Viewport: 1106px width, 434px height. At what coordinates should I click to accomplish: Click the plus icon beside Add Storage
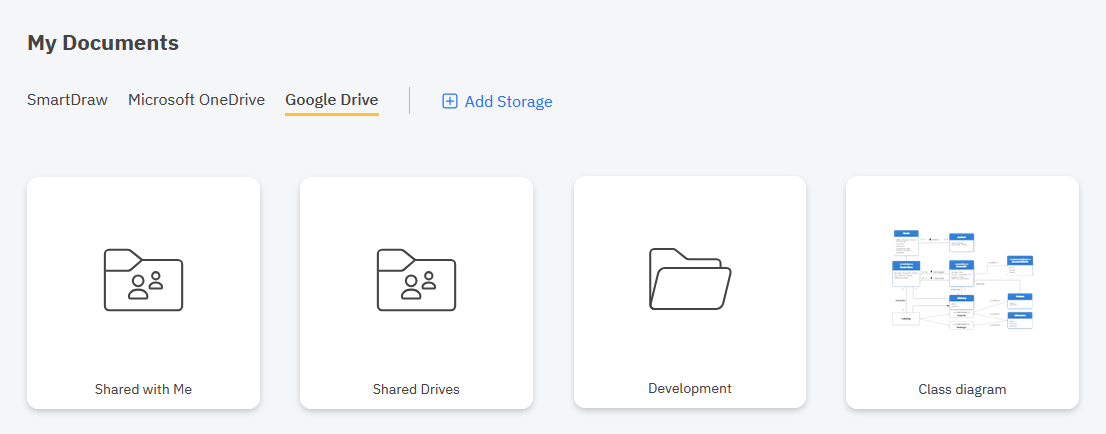pos(450,101)
